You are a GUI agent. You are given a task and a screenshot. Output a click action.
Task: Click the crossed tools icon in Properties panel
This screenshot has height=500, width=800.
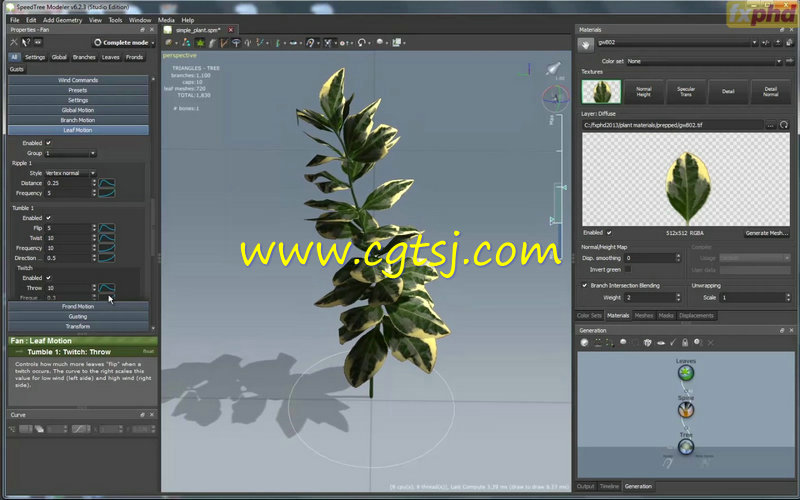(14, 42)
